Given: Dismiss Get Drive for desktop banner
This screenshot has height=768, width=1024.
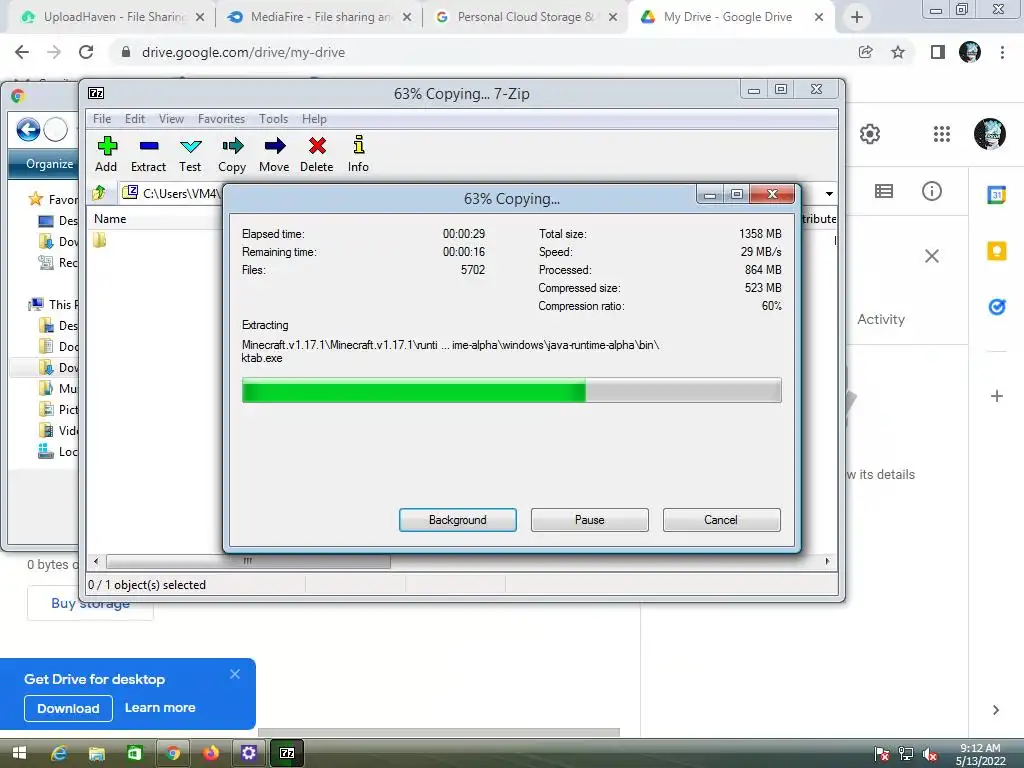Looking at the screenshot, I should point(235,674).
